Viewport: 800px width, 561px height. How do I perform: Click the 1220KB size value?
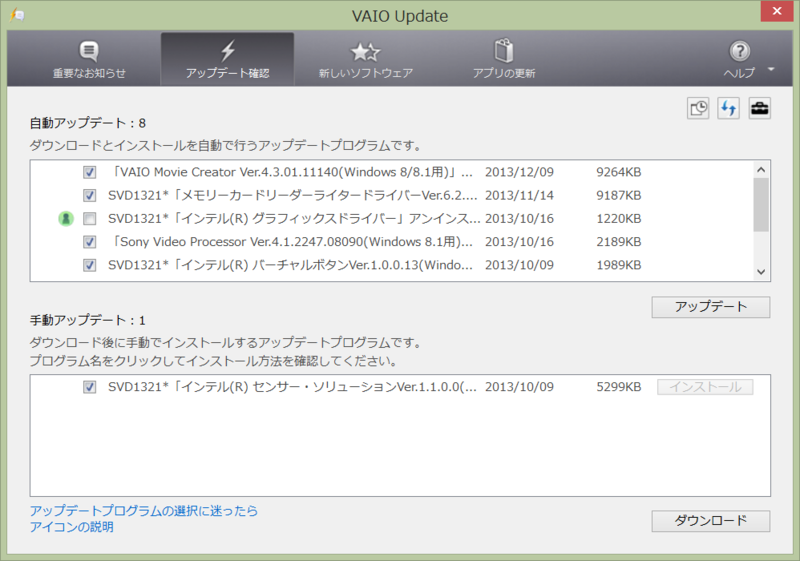pos(618,218)
